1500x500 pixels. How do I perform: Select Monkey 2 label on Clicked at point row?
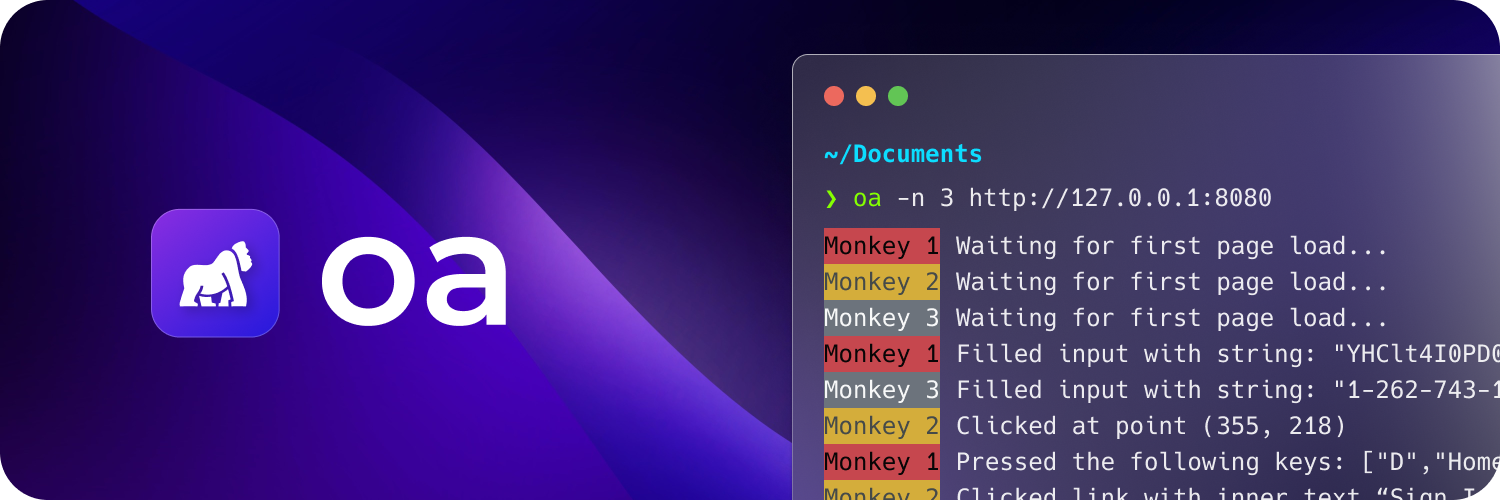point(882,426)
